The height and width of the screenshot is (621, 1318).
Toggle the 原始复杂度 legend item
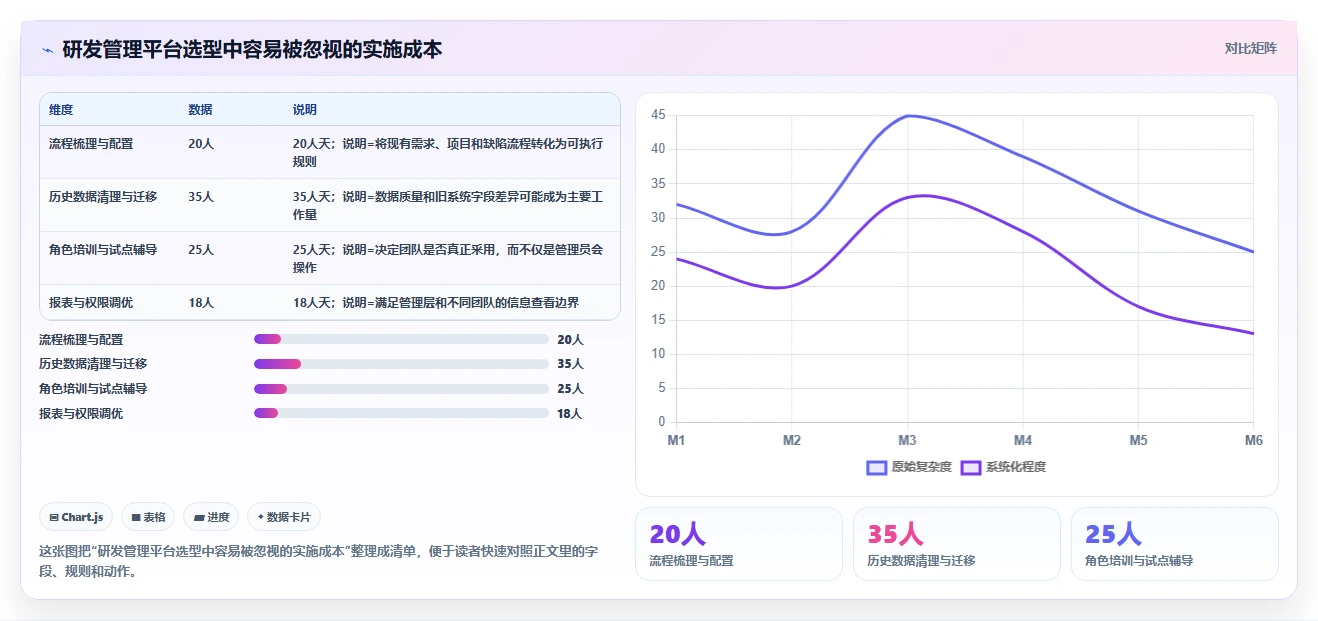[x=909, y=467]
